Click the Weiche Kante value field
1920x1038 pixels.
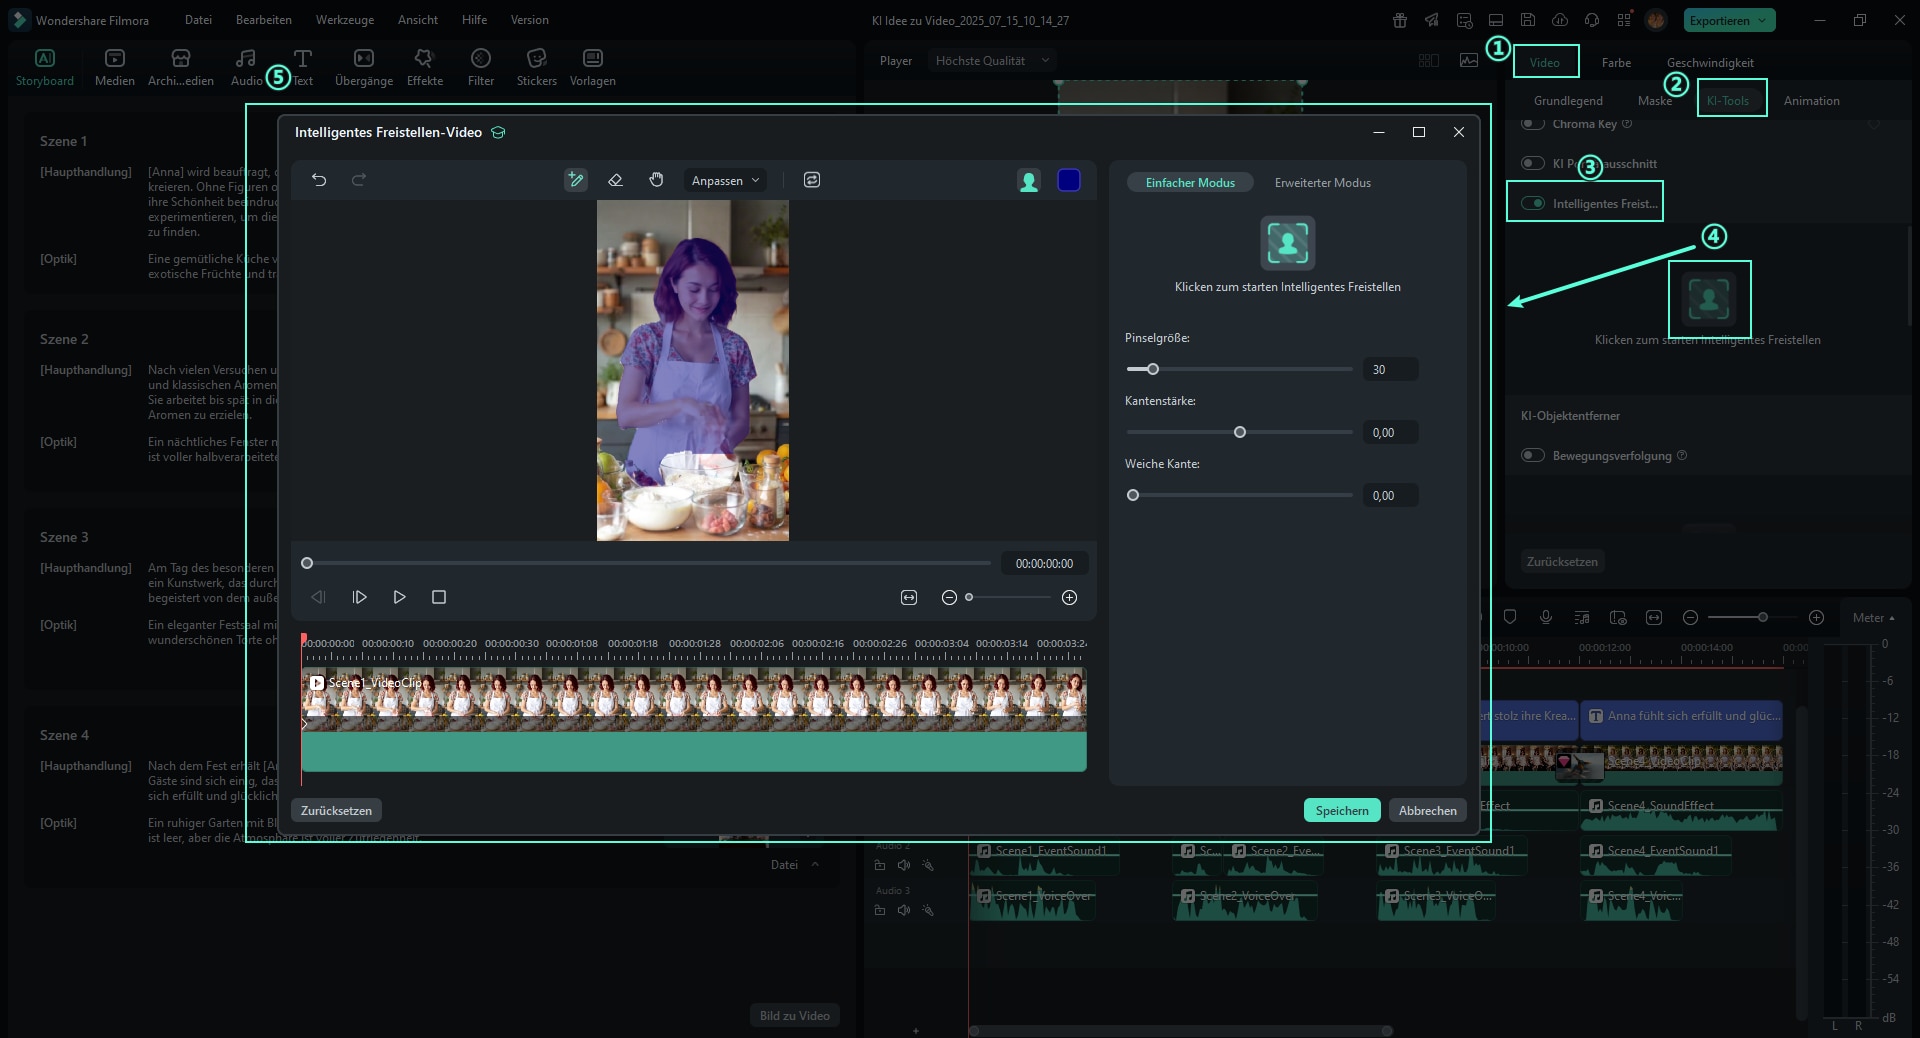[x=1390, y=496]
